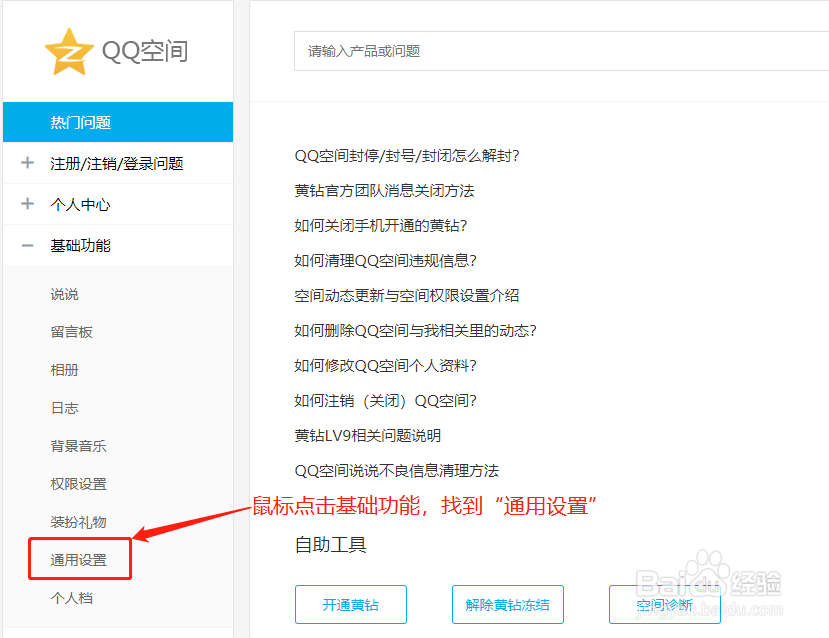Click the 解除黄钻冻结 button

(508, 605)
